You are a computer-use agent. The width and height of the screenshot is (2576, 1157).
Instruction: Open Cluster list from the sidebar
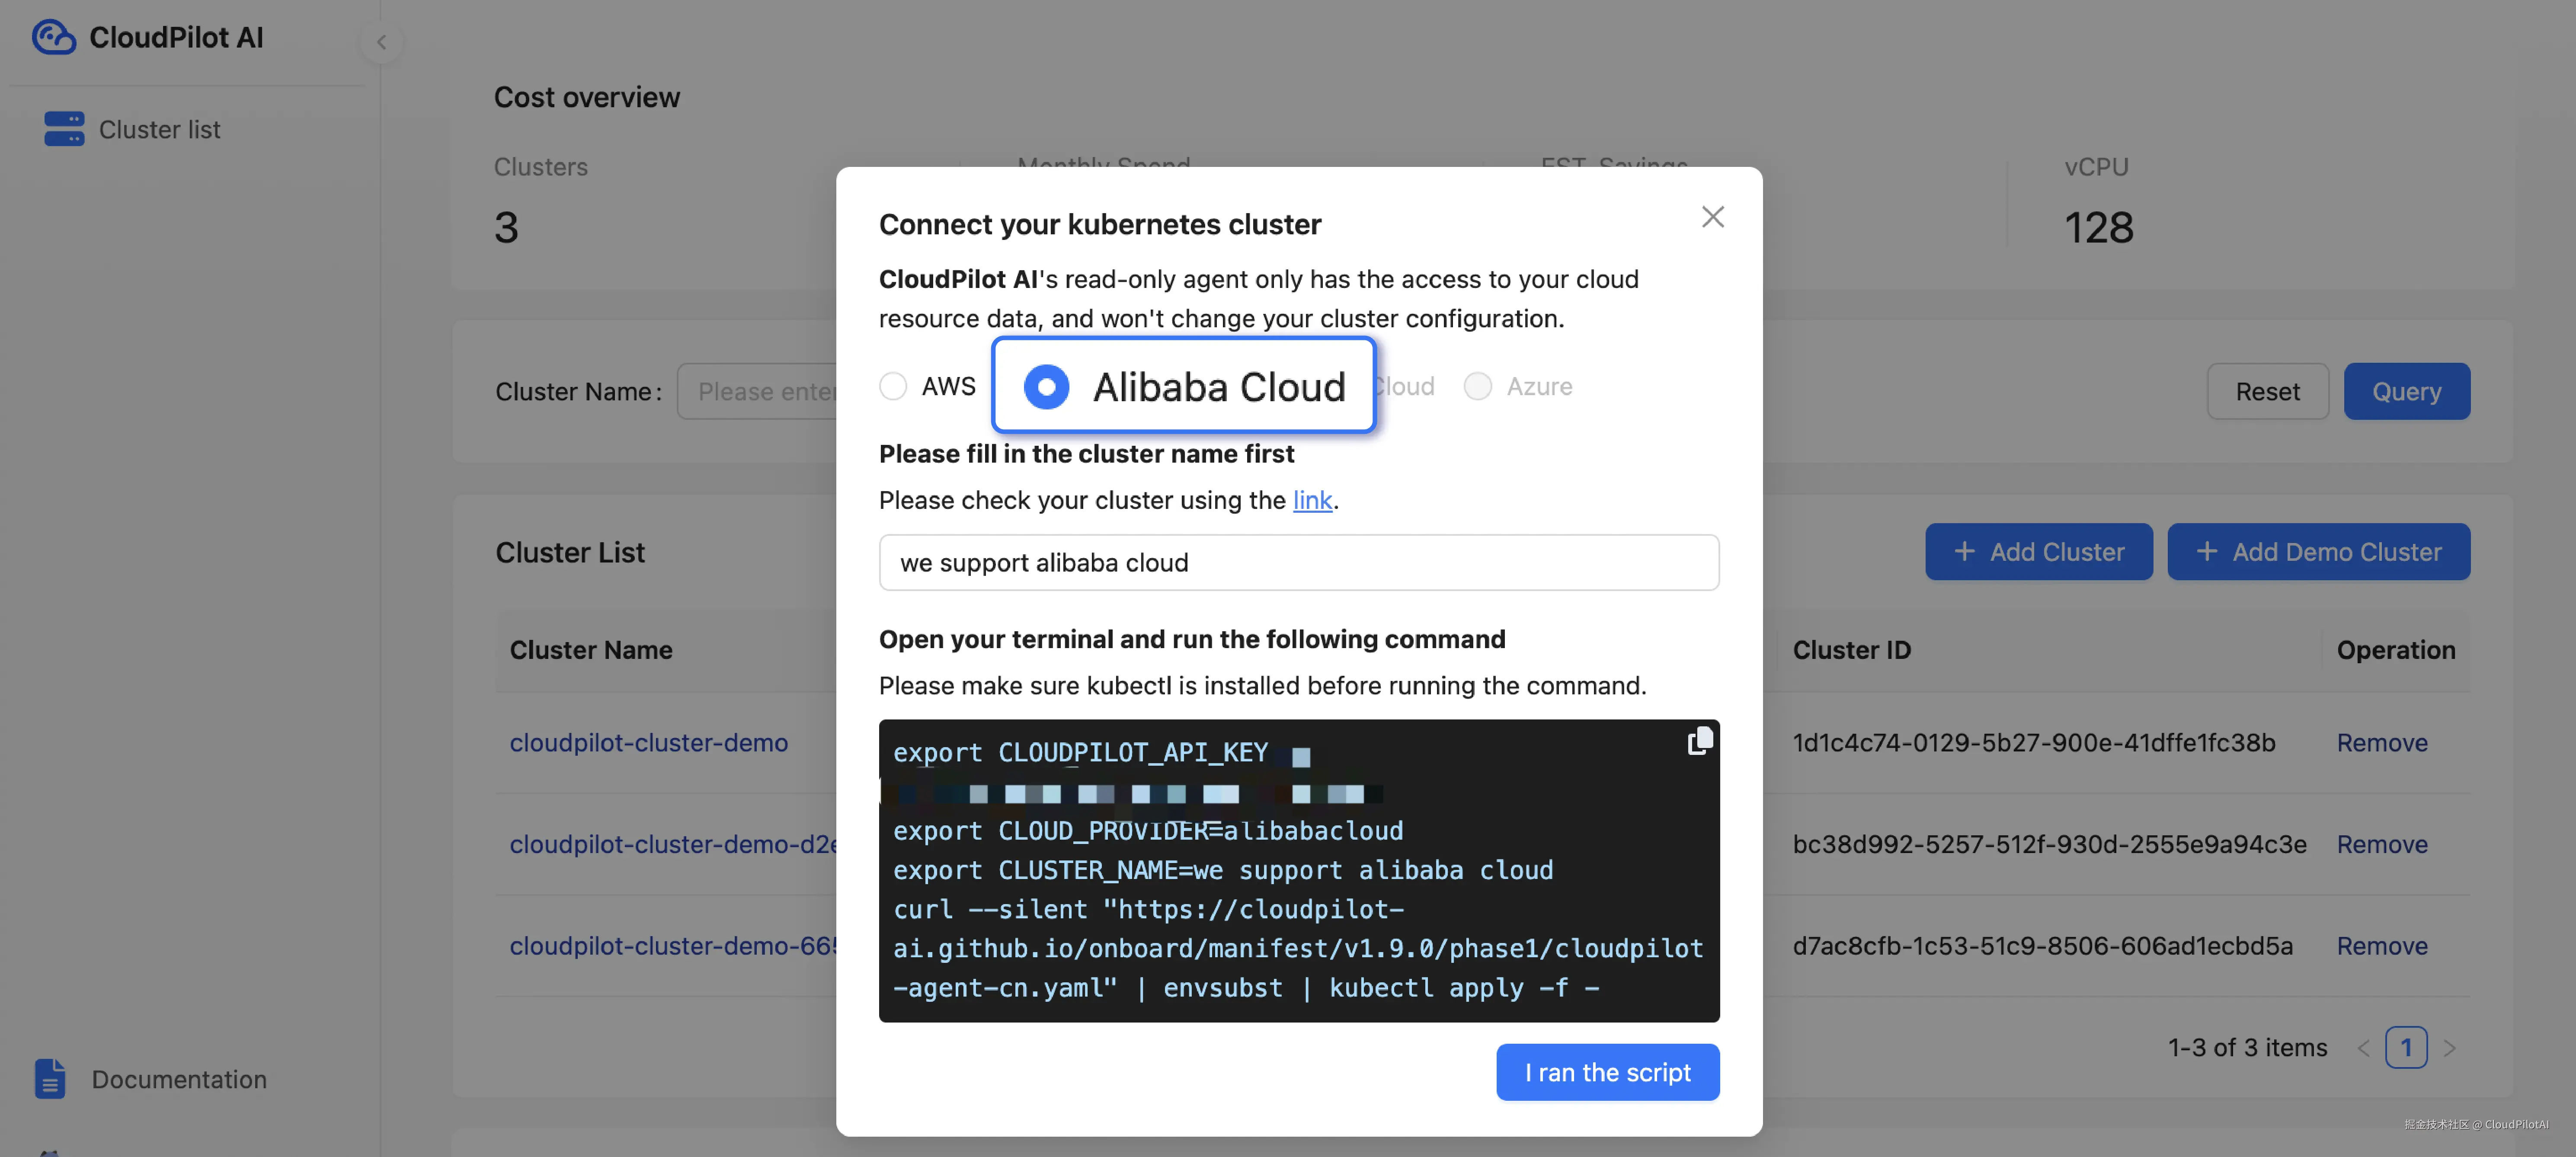point(159,129)
